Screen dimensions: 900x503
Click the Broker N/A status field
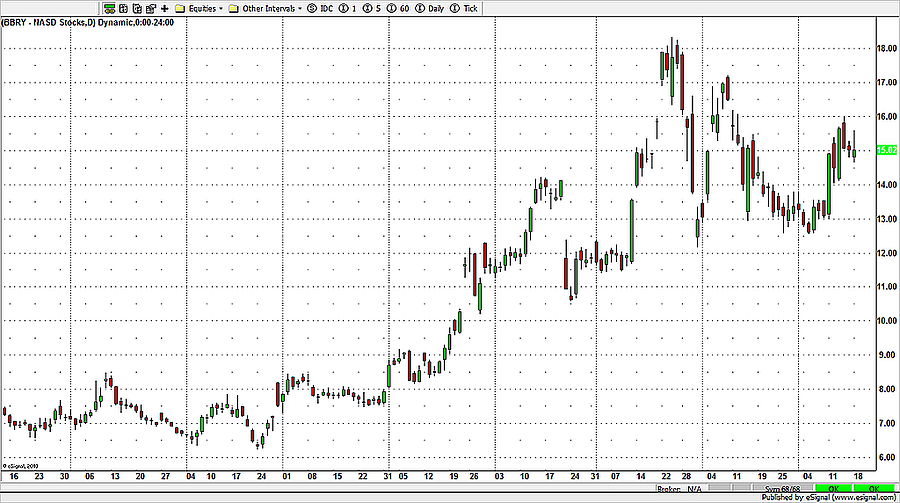[x=679, y=488]
